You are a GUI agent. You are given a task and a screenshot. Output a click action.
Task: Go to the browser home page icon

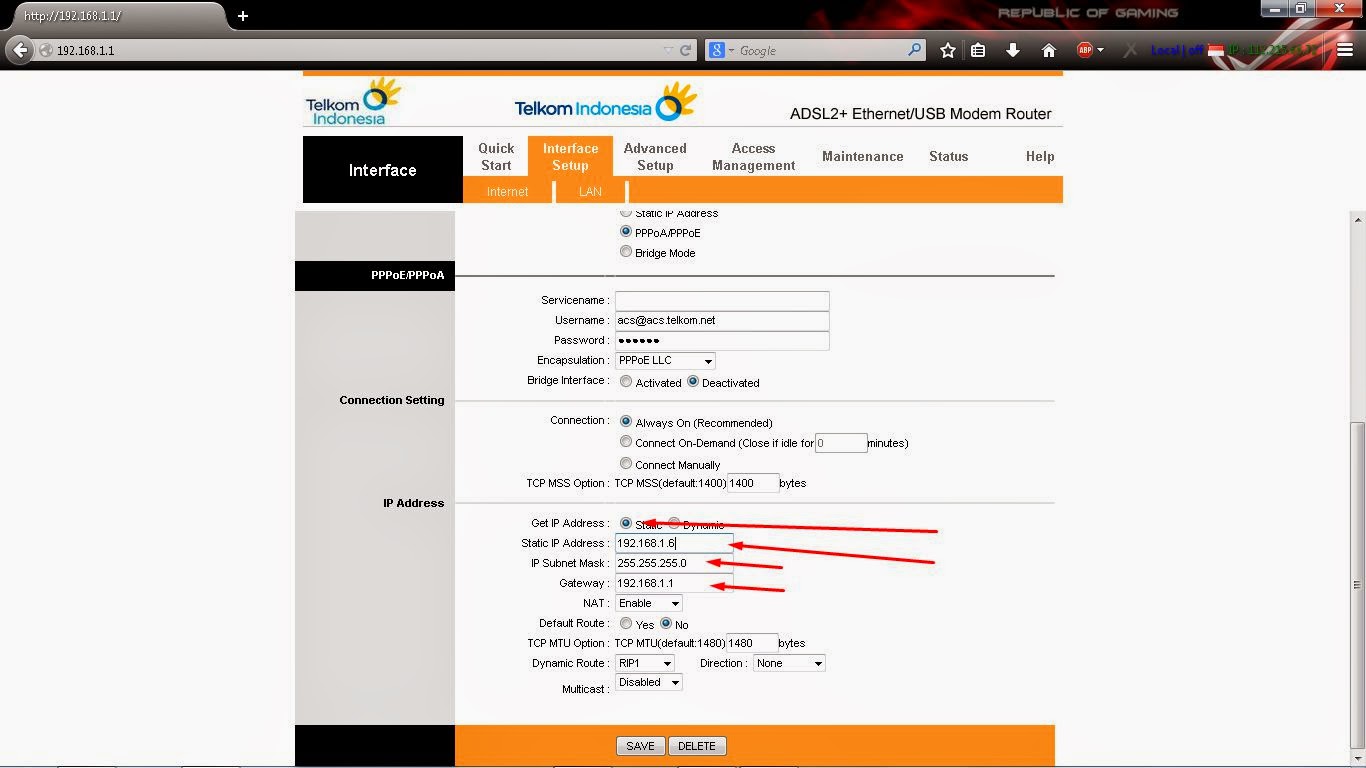pos(1049,50)
